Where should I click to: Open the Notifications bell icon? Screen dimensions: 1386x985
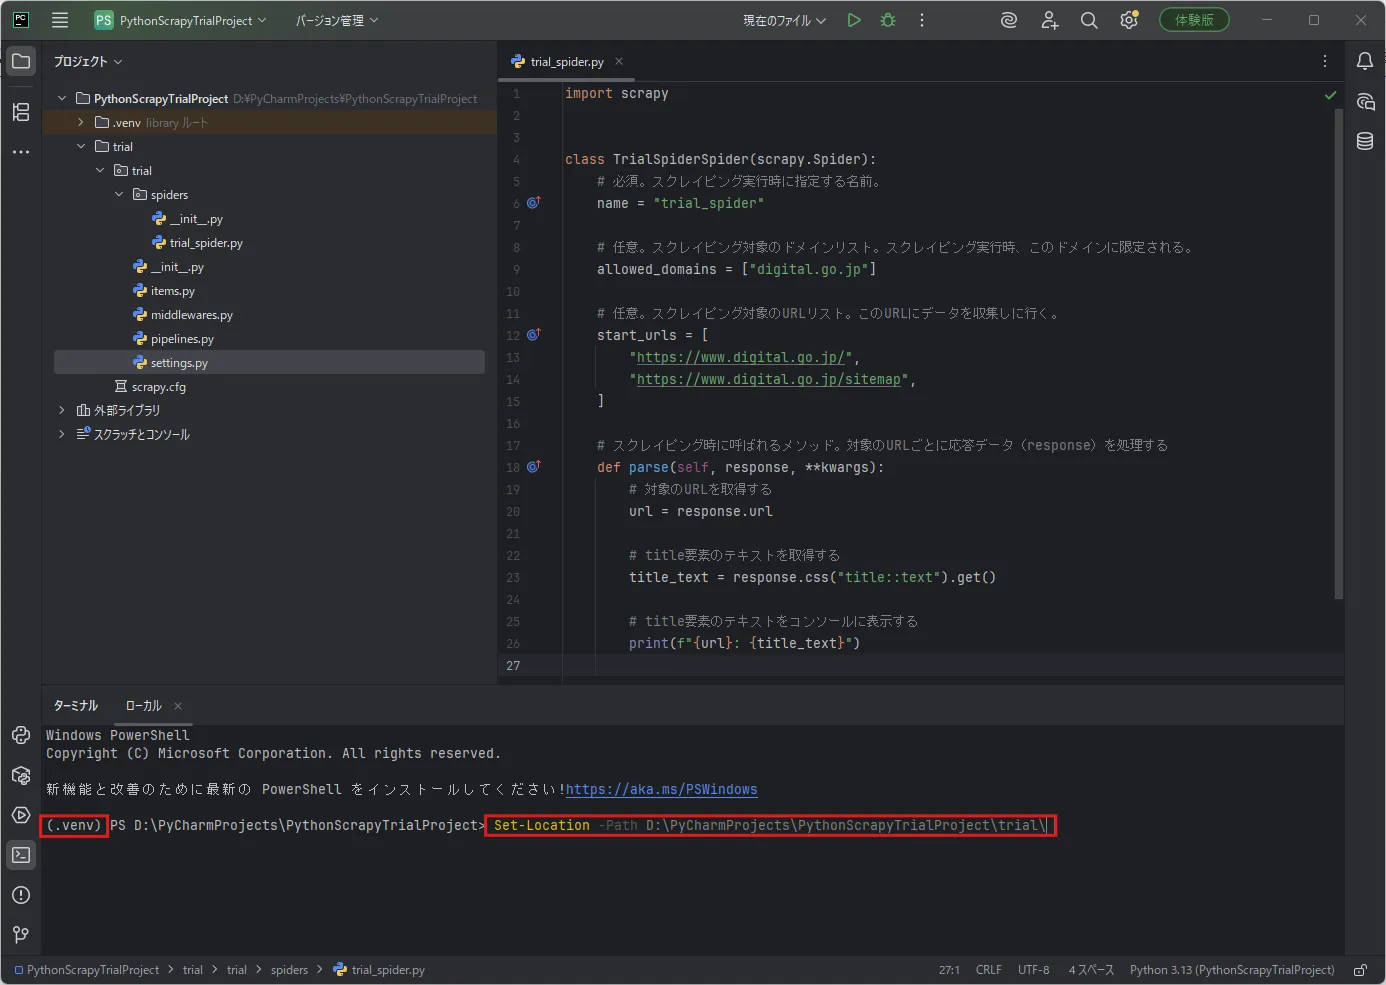[x=1365, y=61]
